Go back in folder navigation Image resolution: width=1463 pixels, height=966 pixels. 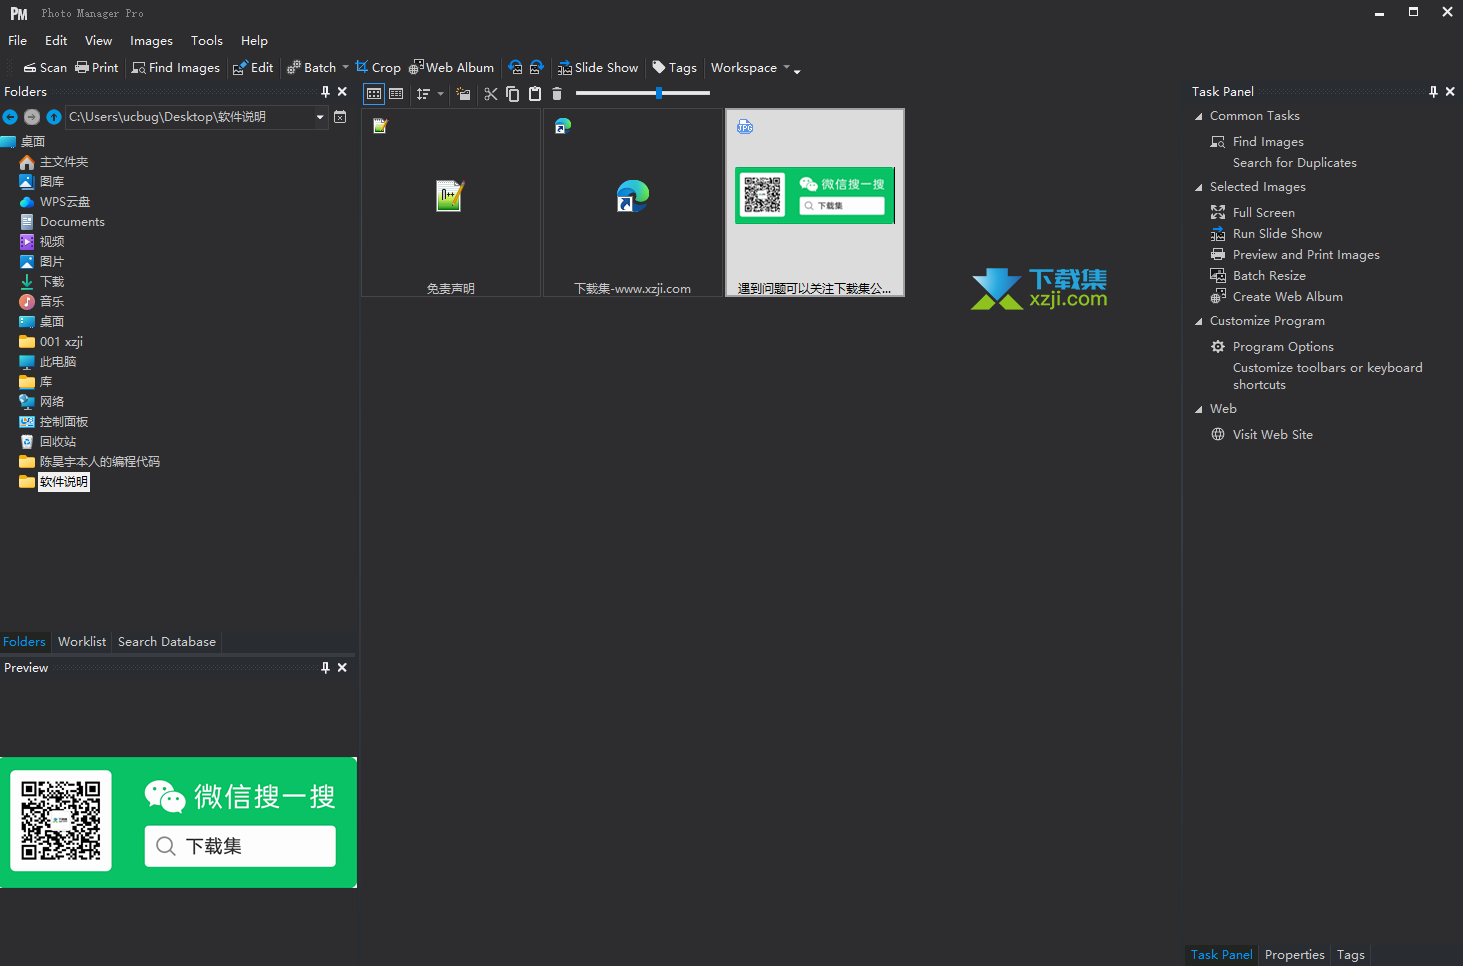[10, 117]
